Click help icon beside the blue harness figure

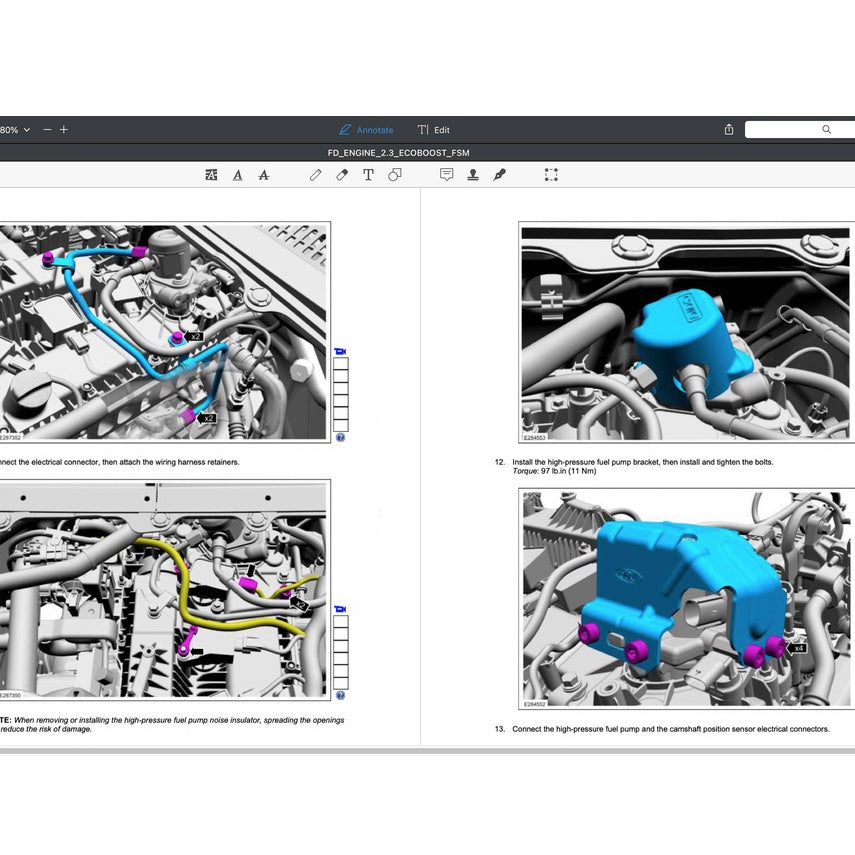341,438
